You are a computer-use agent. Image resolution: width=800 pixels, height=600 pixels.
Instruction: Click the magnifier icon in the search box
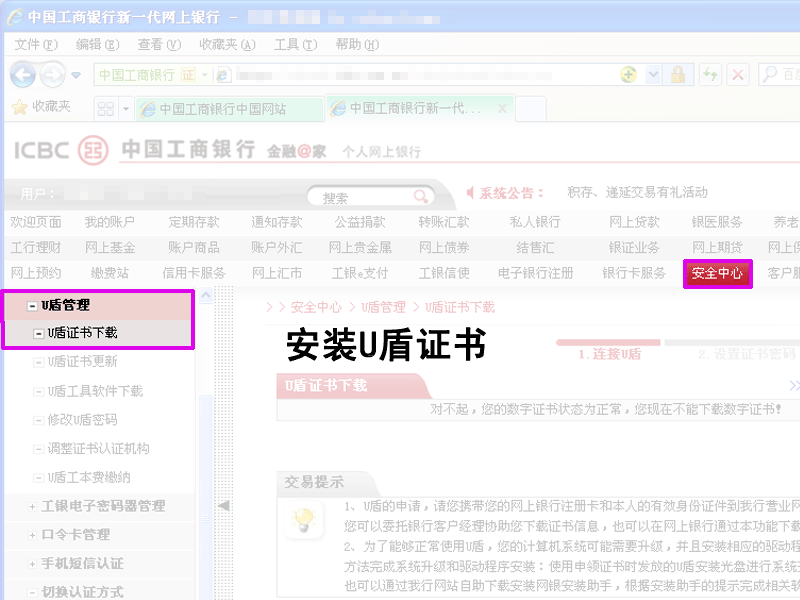(x=418, y=195)
